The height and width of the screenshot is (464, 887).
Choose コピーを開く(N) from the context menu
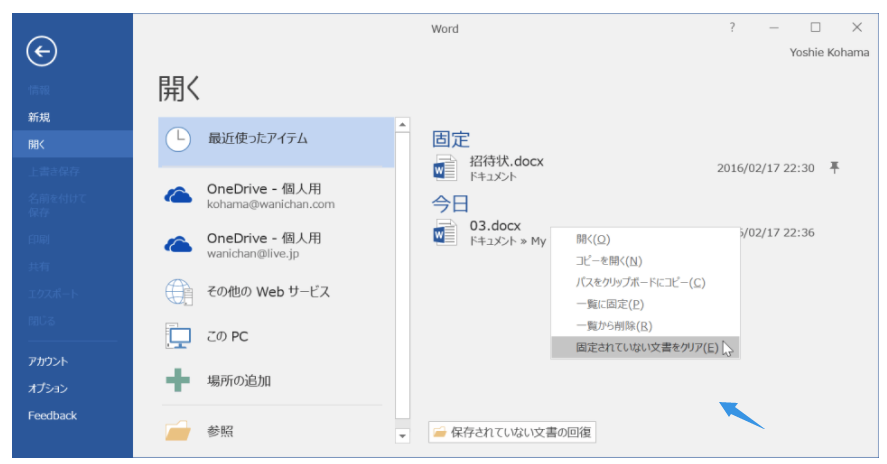tap(645, 261)
